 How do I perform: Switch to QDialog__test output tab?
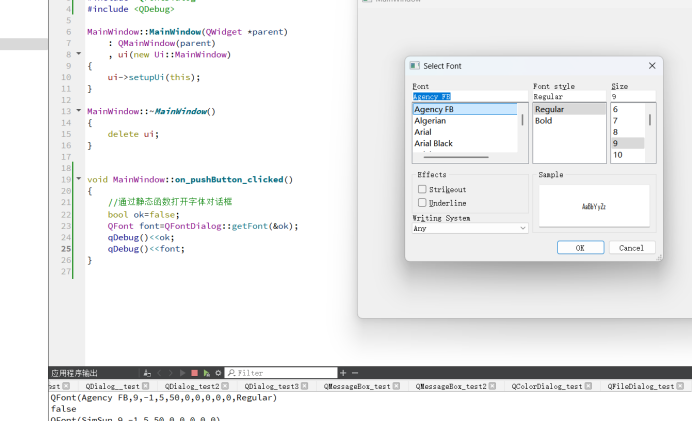112,386
